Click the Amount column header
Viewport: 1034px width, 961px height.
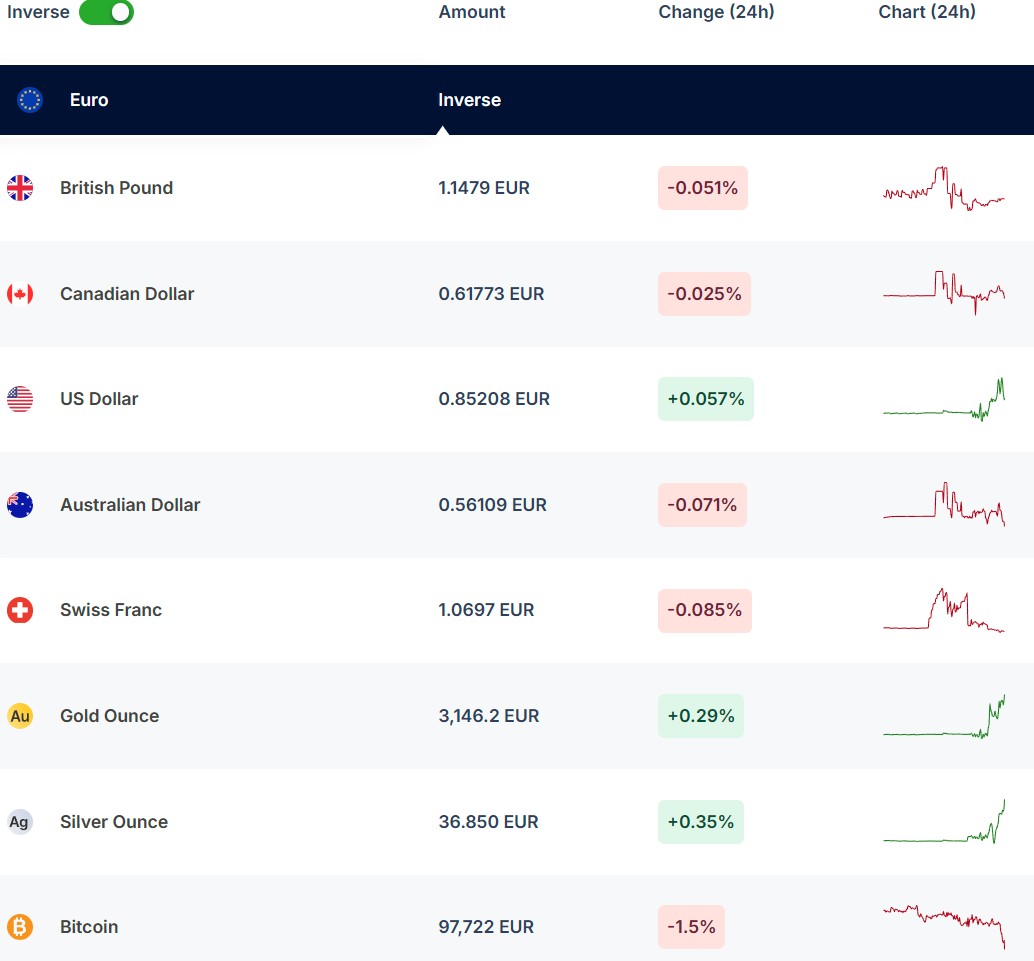[x=472, y=12]
